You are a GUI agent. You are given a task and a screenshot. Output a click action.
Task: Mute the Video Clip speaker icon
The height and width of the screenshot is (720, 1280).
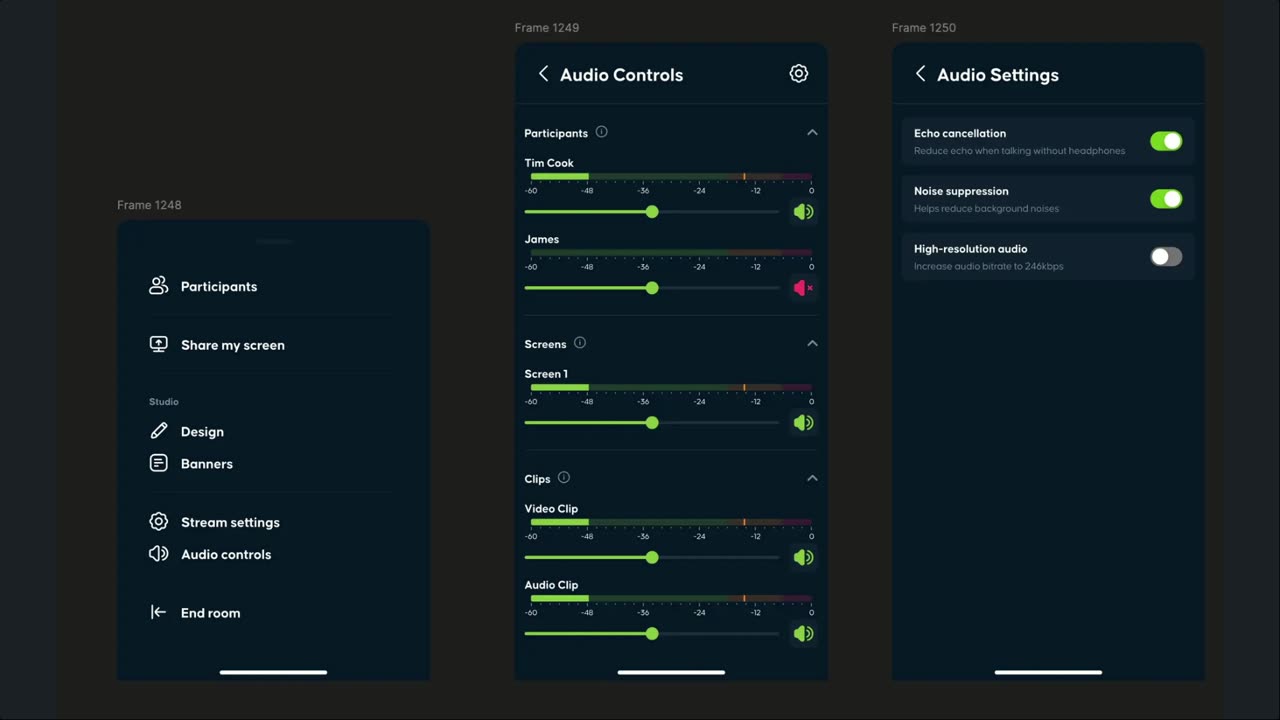point(803,558)
